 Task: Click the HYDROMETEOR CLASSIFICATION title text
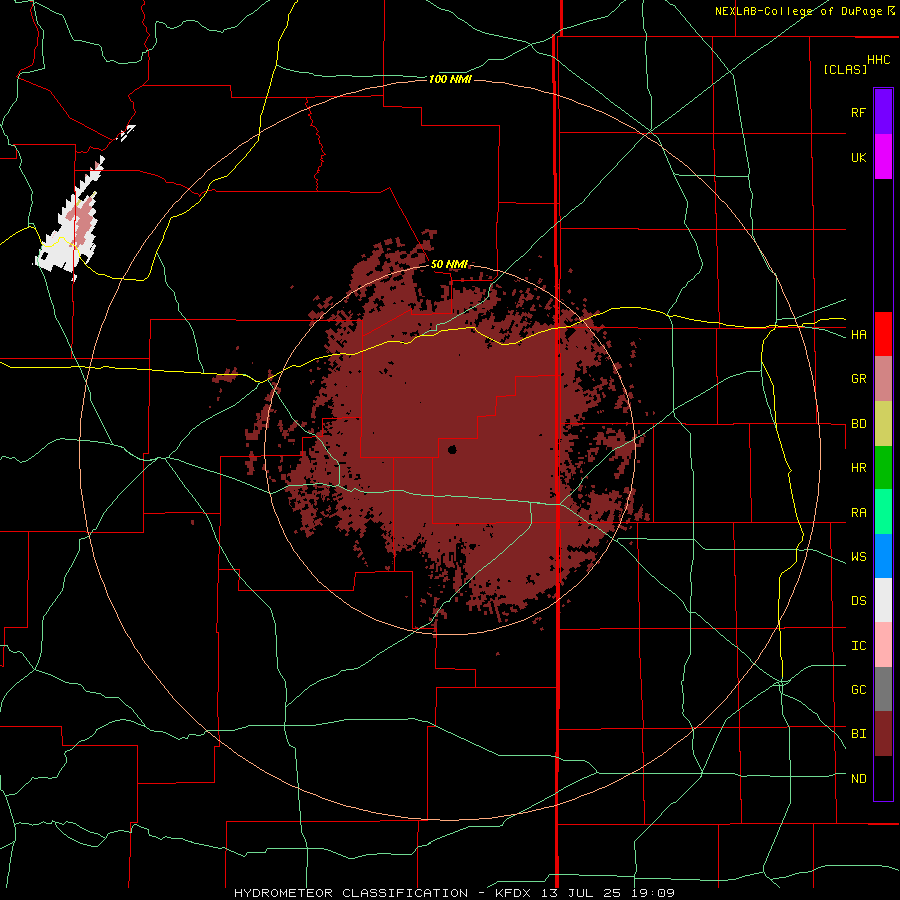pyautogui.click(x=351, y=893)
